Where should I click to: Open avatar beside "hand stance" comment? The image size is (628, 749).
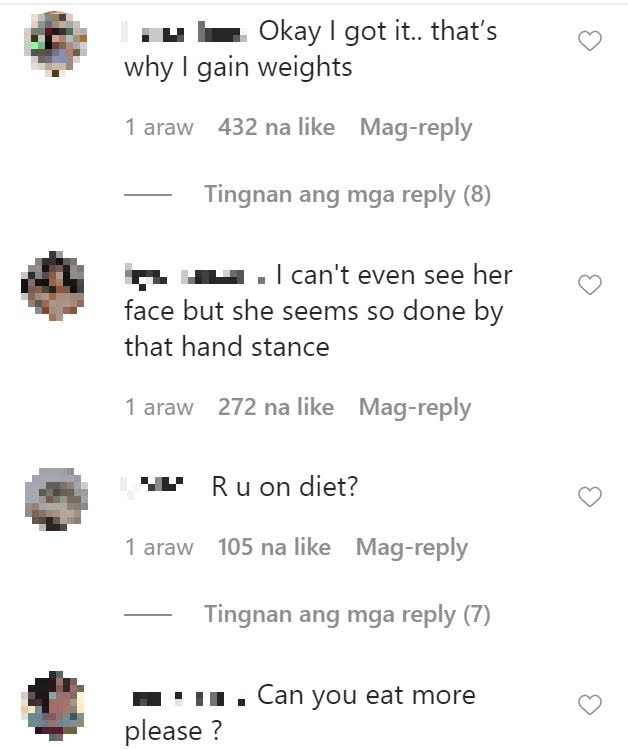tap(53, 285)
